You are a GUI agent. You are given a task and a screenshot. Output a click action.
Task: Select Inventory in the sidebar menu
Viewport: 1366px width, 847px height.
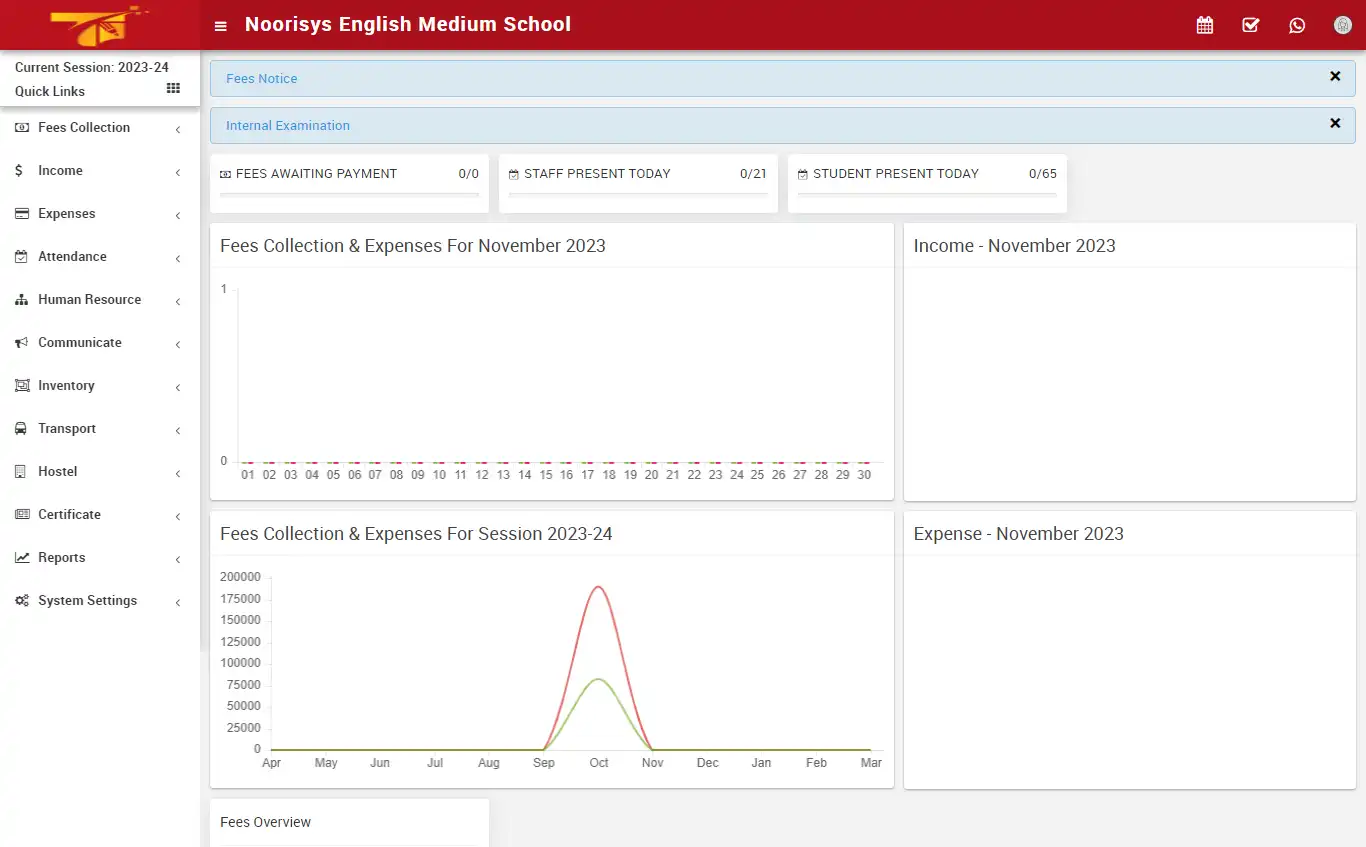(x=66, y=385)
